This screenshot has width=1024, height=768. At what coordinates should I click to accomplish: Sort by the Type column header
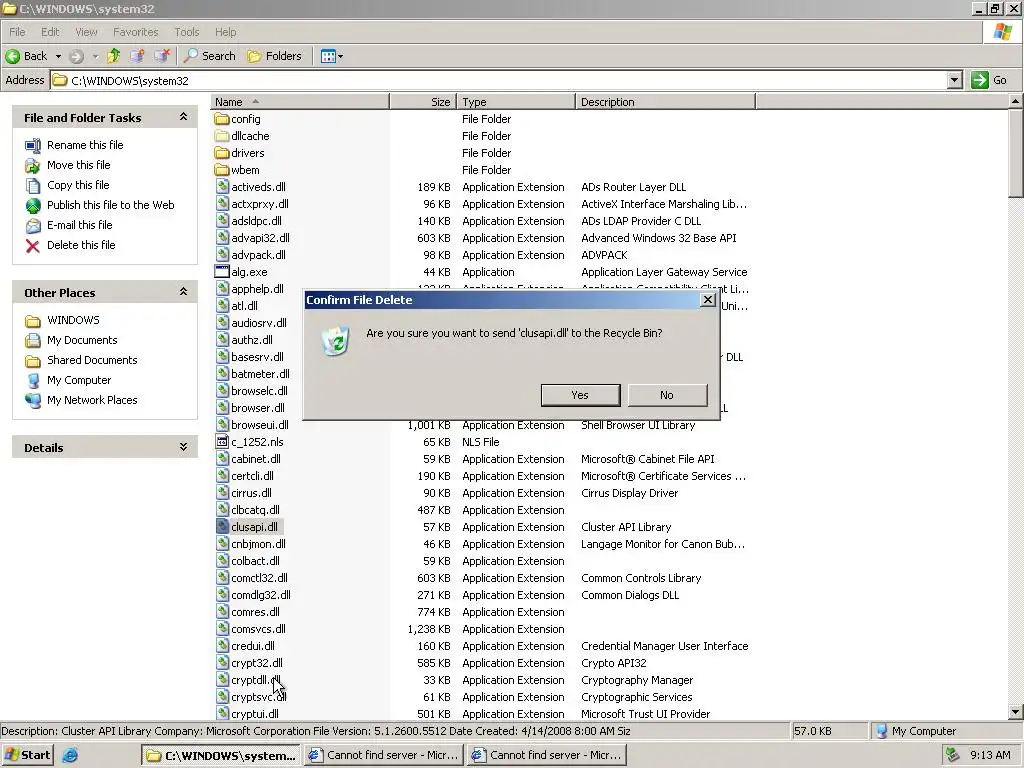tap(516, 102)
